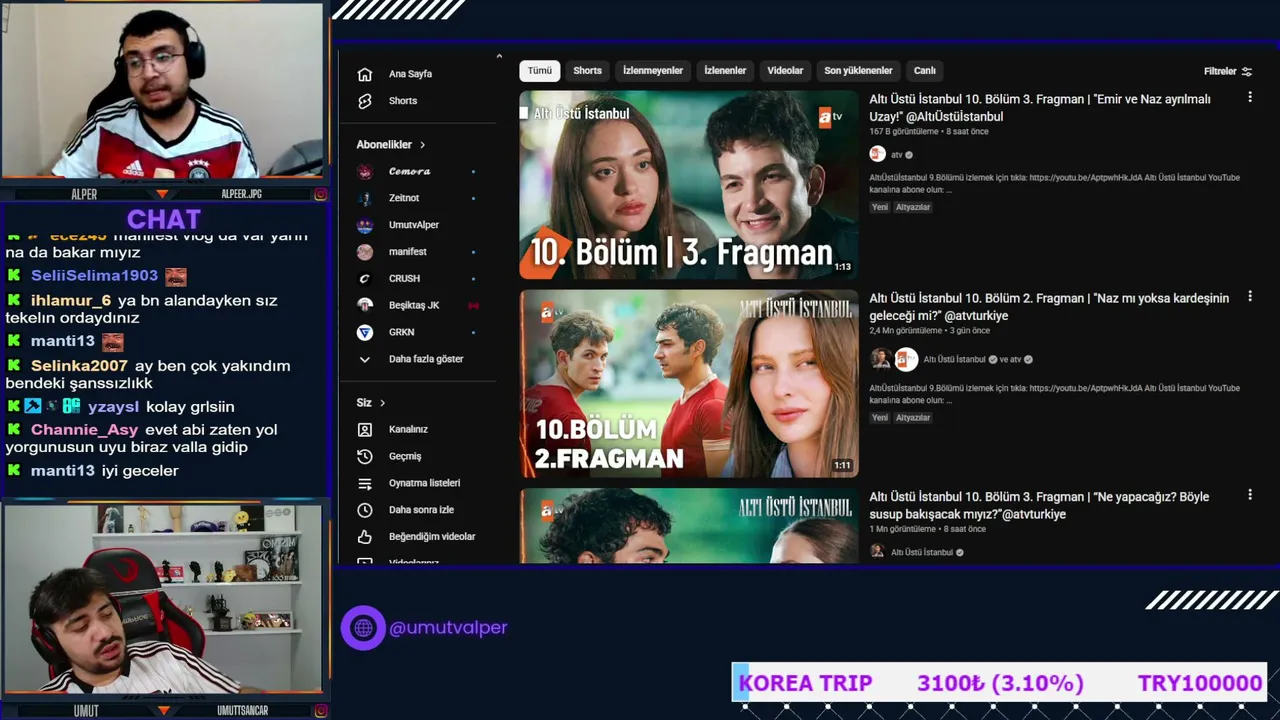Click the Altı Üstü İstanbul ve atv channel avatars
The image size is (1280, 720).
894,359
